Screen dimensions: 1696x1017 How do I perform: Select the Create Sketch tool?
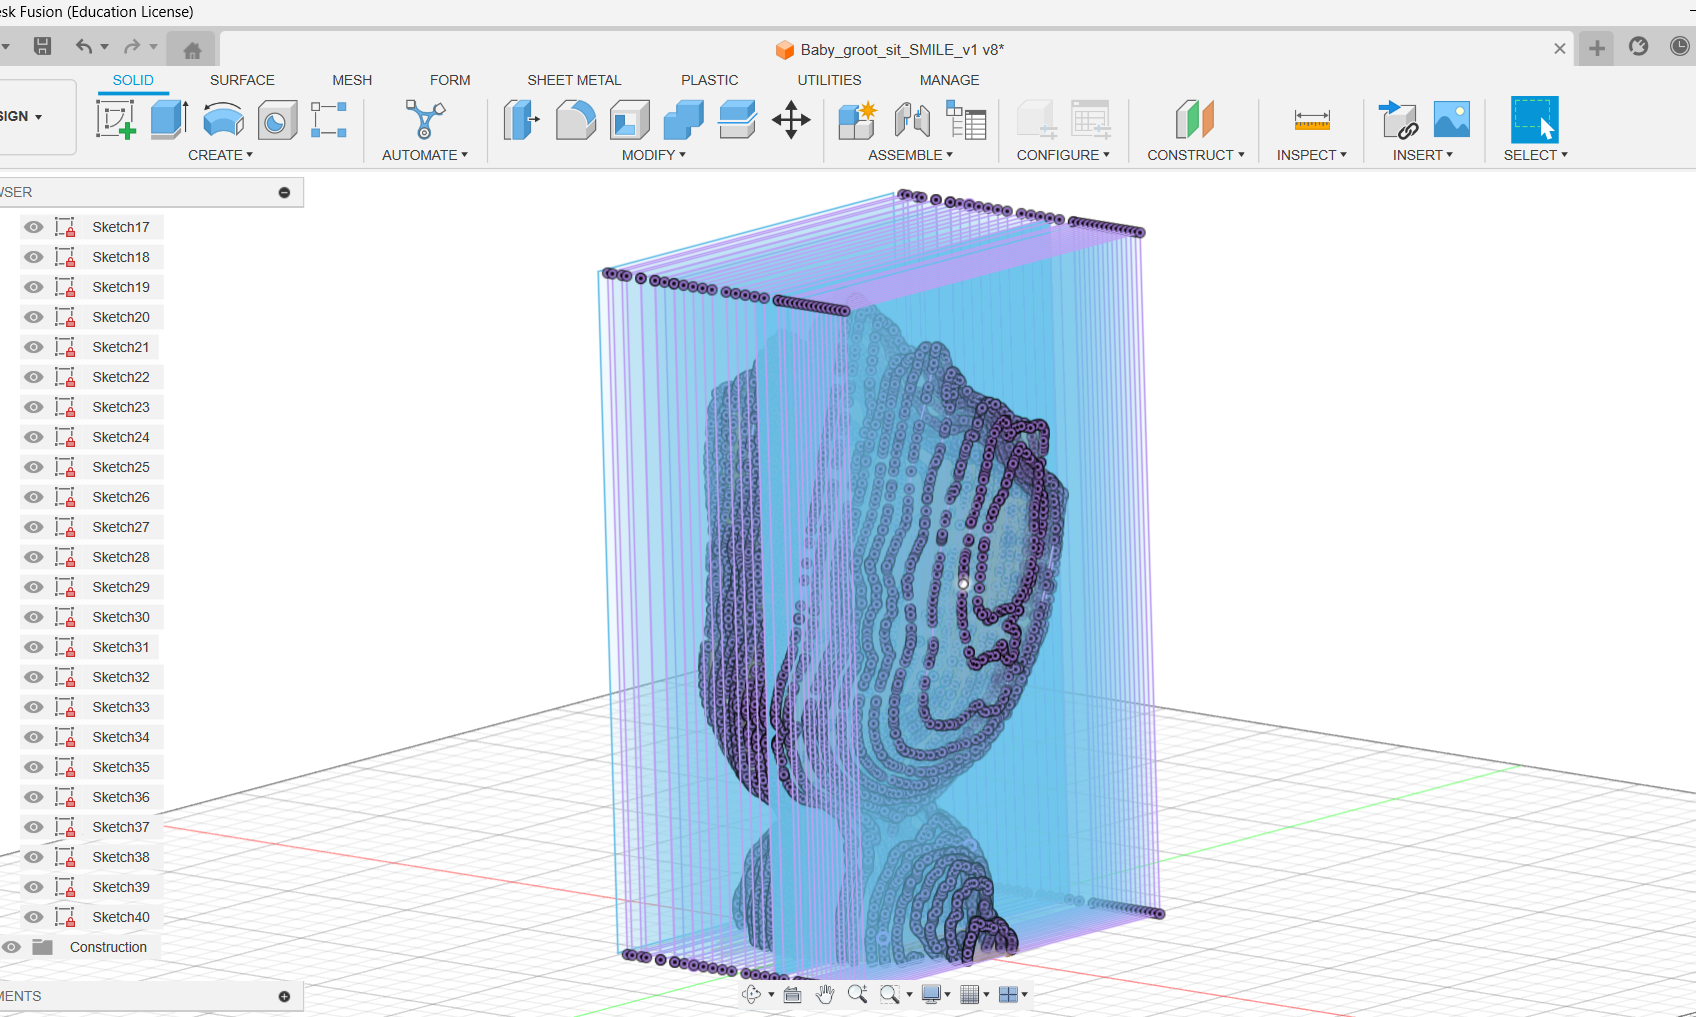[116, 120]
